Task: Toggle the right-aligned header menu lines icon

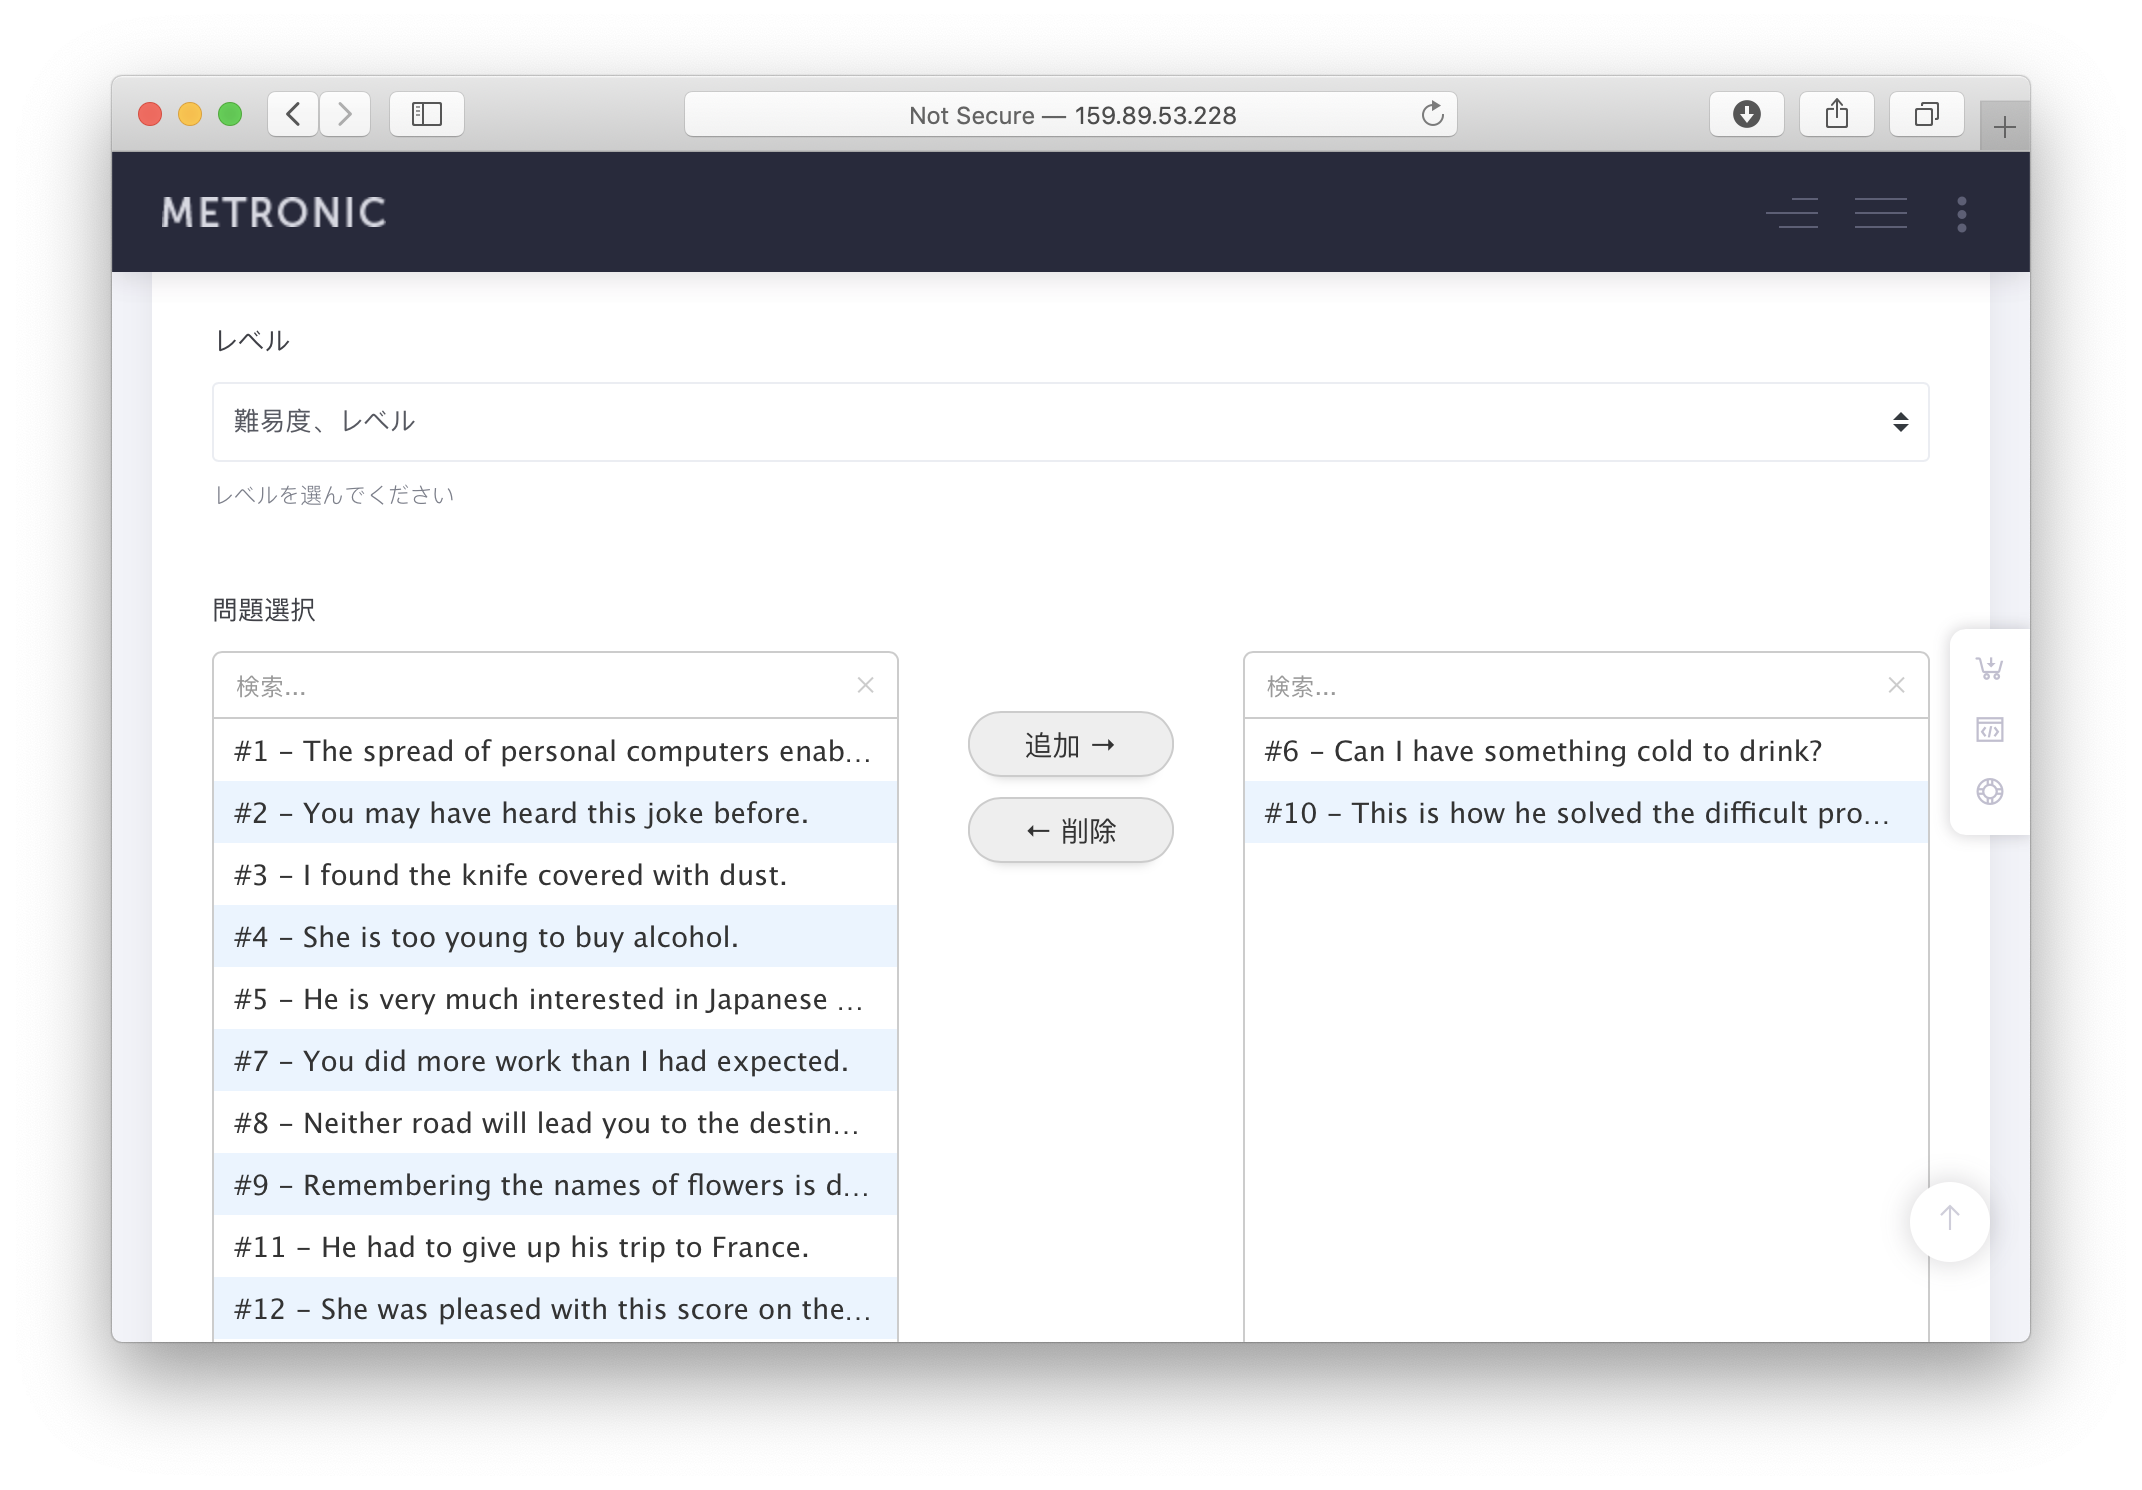Action: point(1792,214)
